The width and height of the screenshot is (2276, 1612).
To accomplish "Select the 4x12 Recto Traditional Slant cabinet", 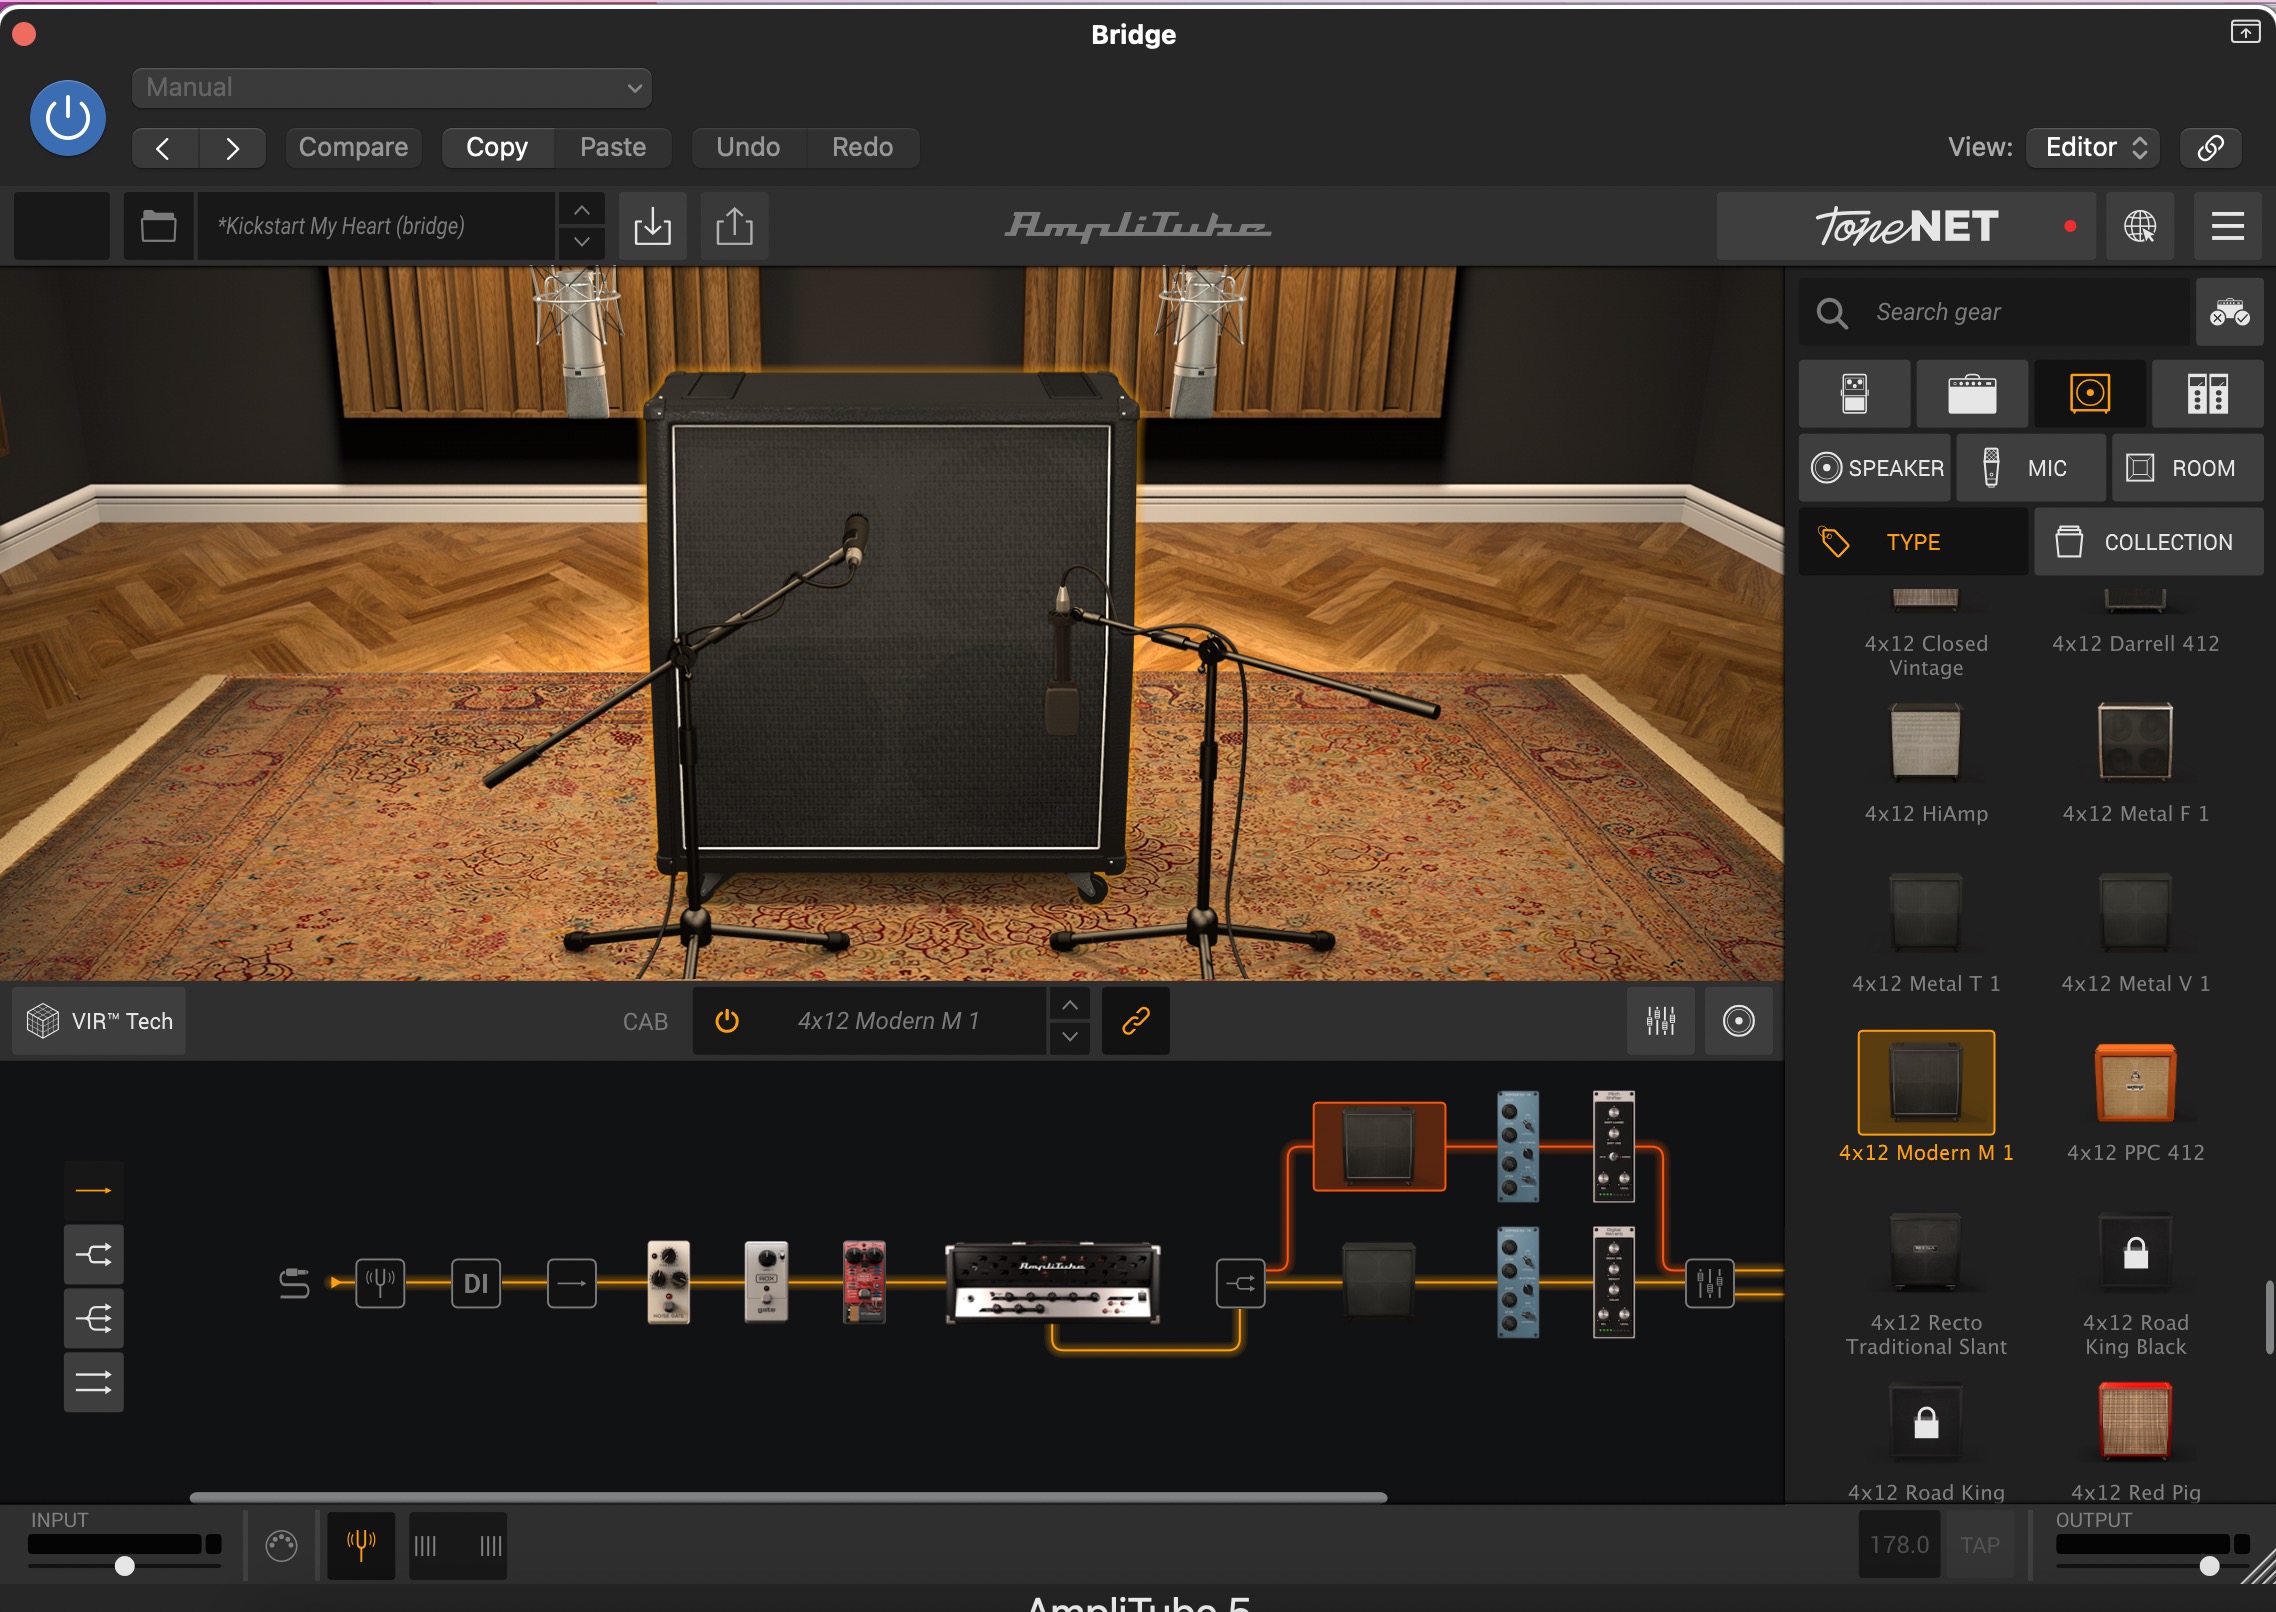I will 1926,1284.
